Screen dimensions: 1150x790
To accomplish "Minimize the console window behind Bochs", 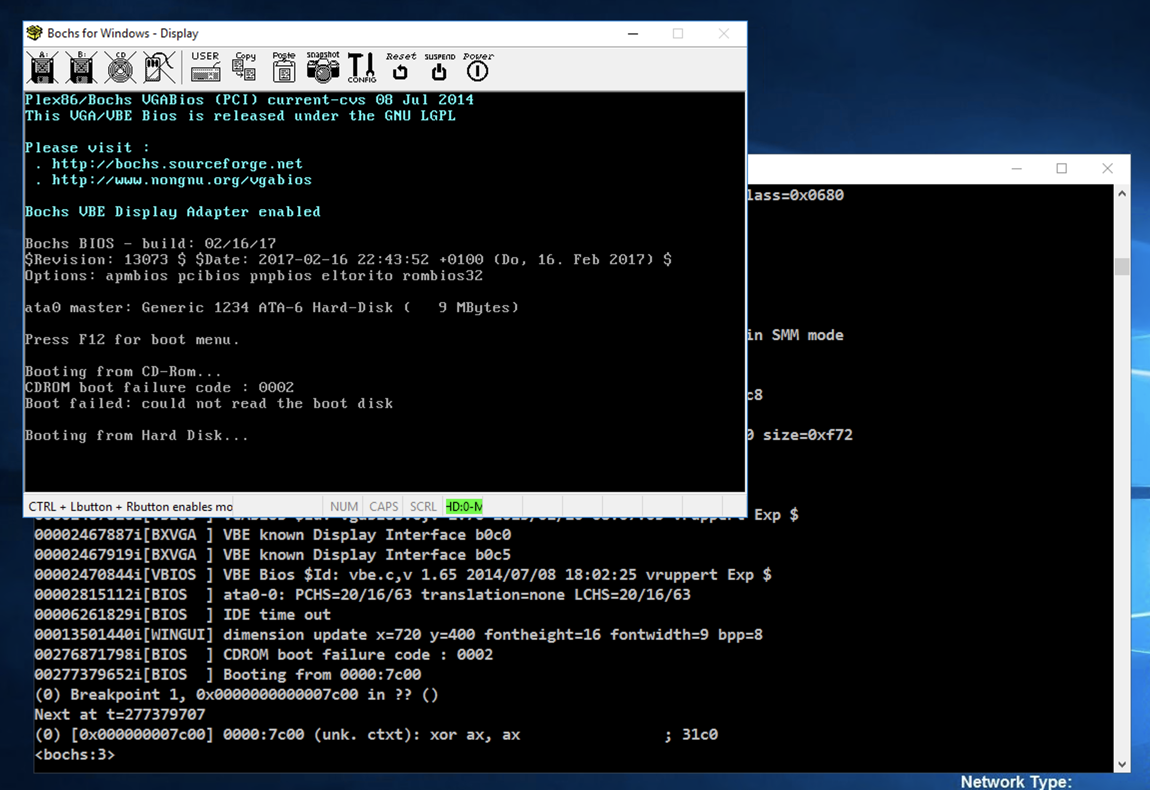I will (1017, 169).
